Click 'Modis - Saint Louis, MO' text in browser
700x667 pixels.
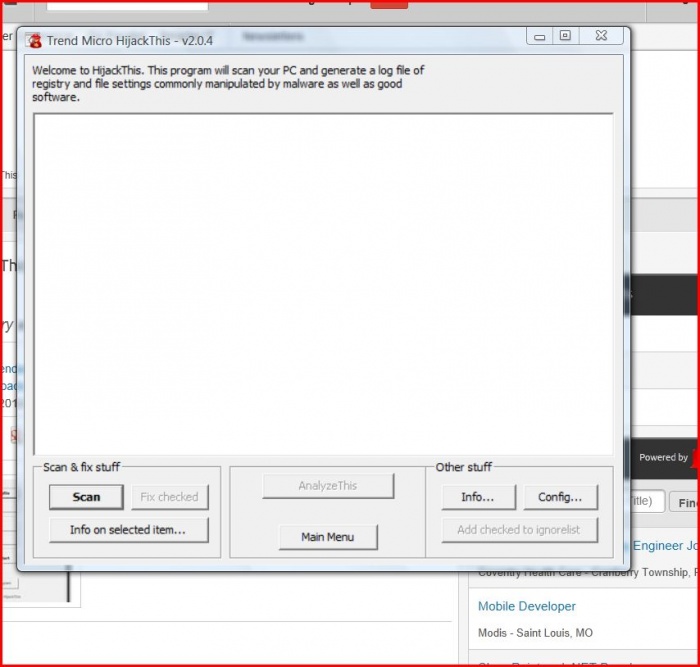[x=535, y=633]
